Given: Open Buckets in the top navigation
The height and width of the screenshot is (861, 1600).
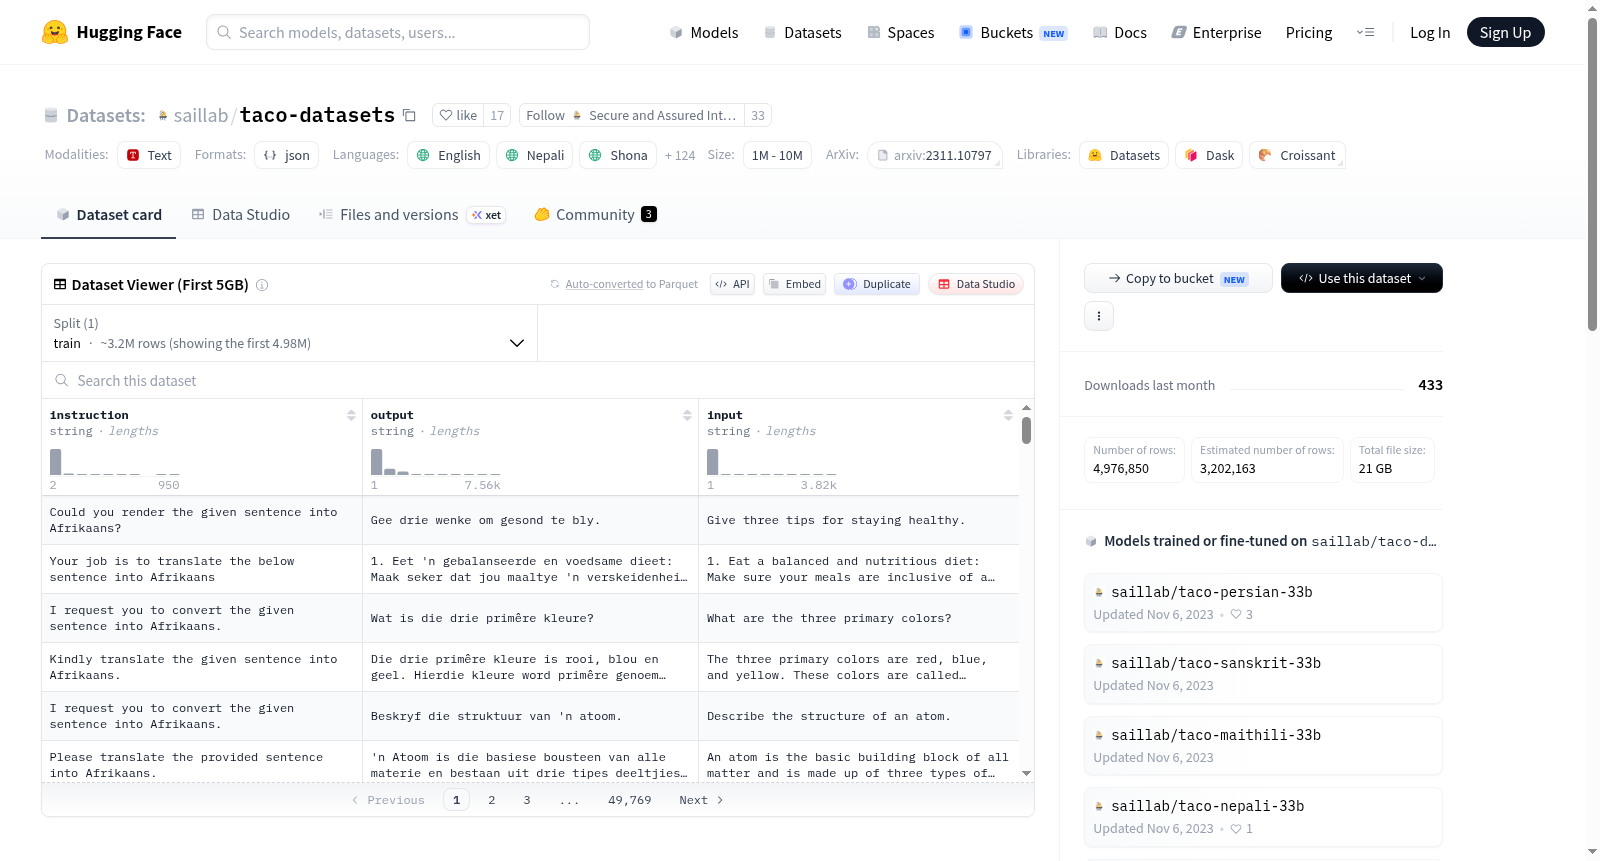Looking at the screenshot, I should pos(1013,32).
